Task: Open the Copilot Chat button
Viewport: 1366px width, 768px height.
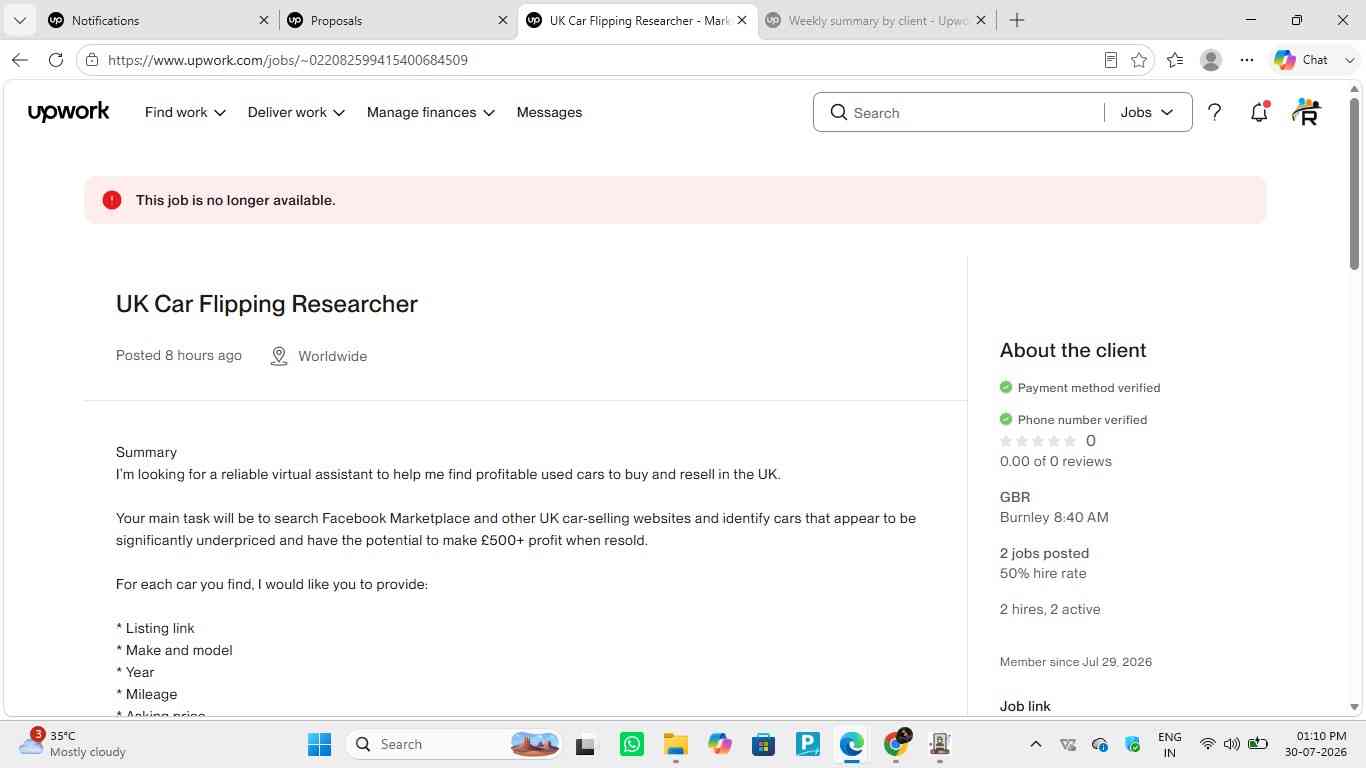Action: coord(1302,60)
